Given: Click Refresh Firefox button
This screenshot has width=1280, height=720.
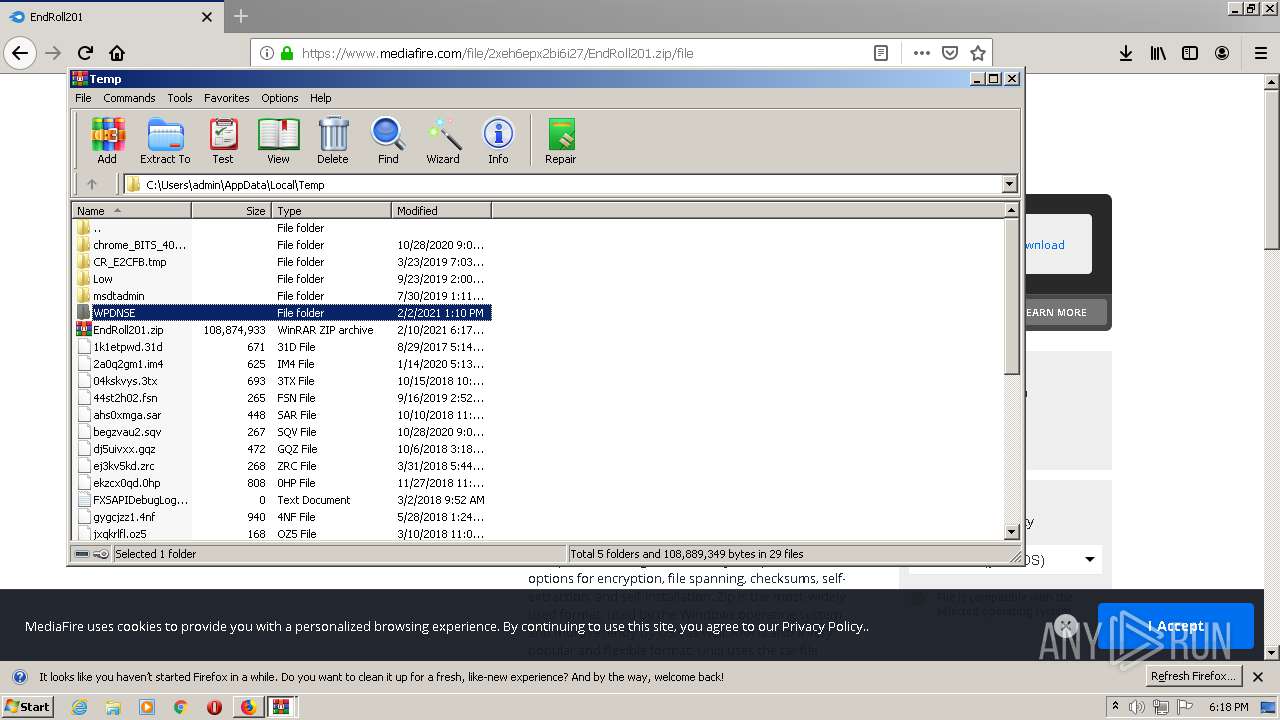Looking at the screenshot, I should click(x=1192, y=676).
